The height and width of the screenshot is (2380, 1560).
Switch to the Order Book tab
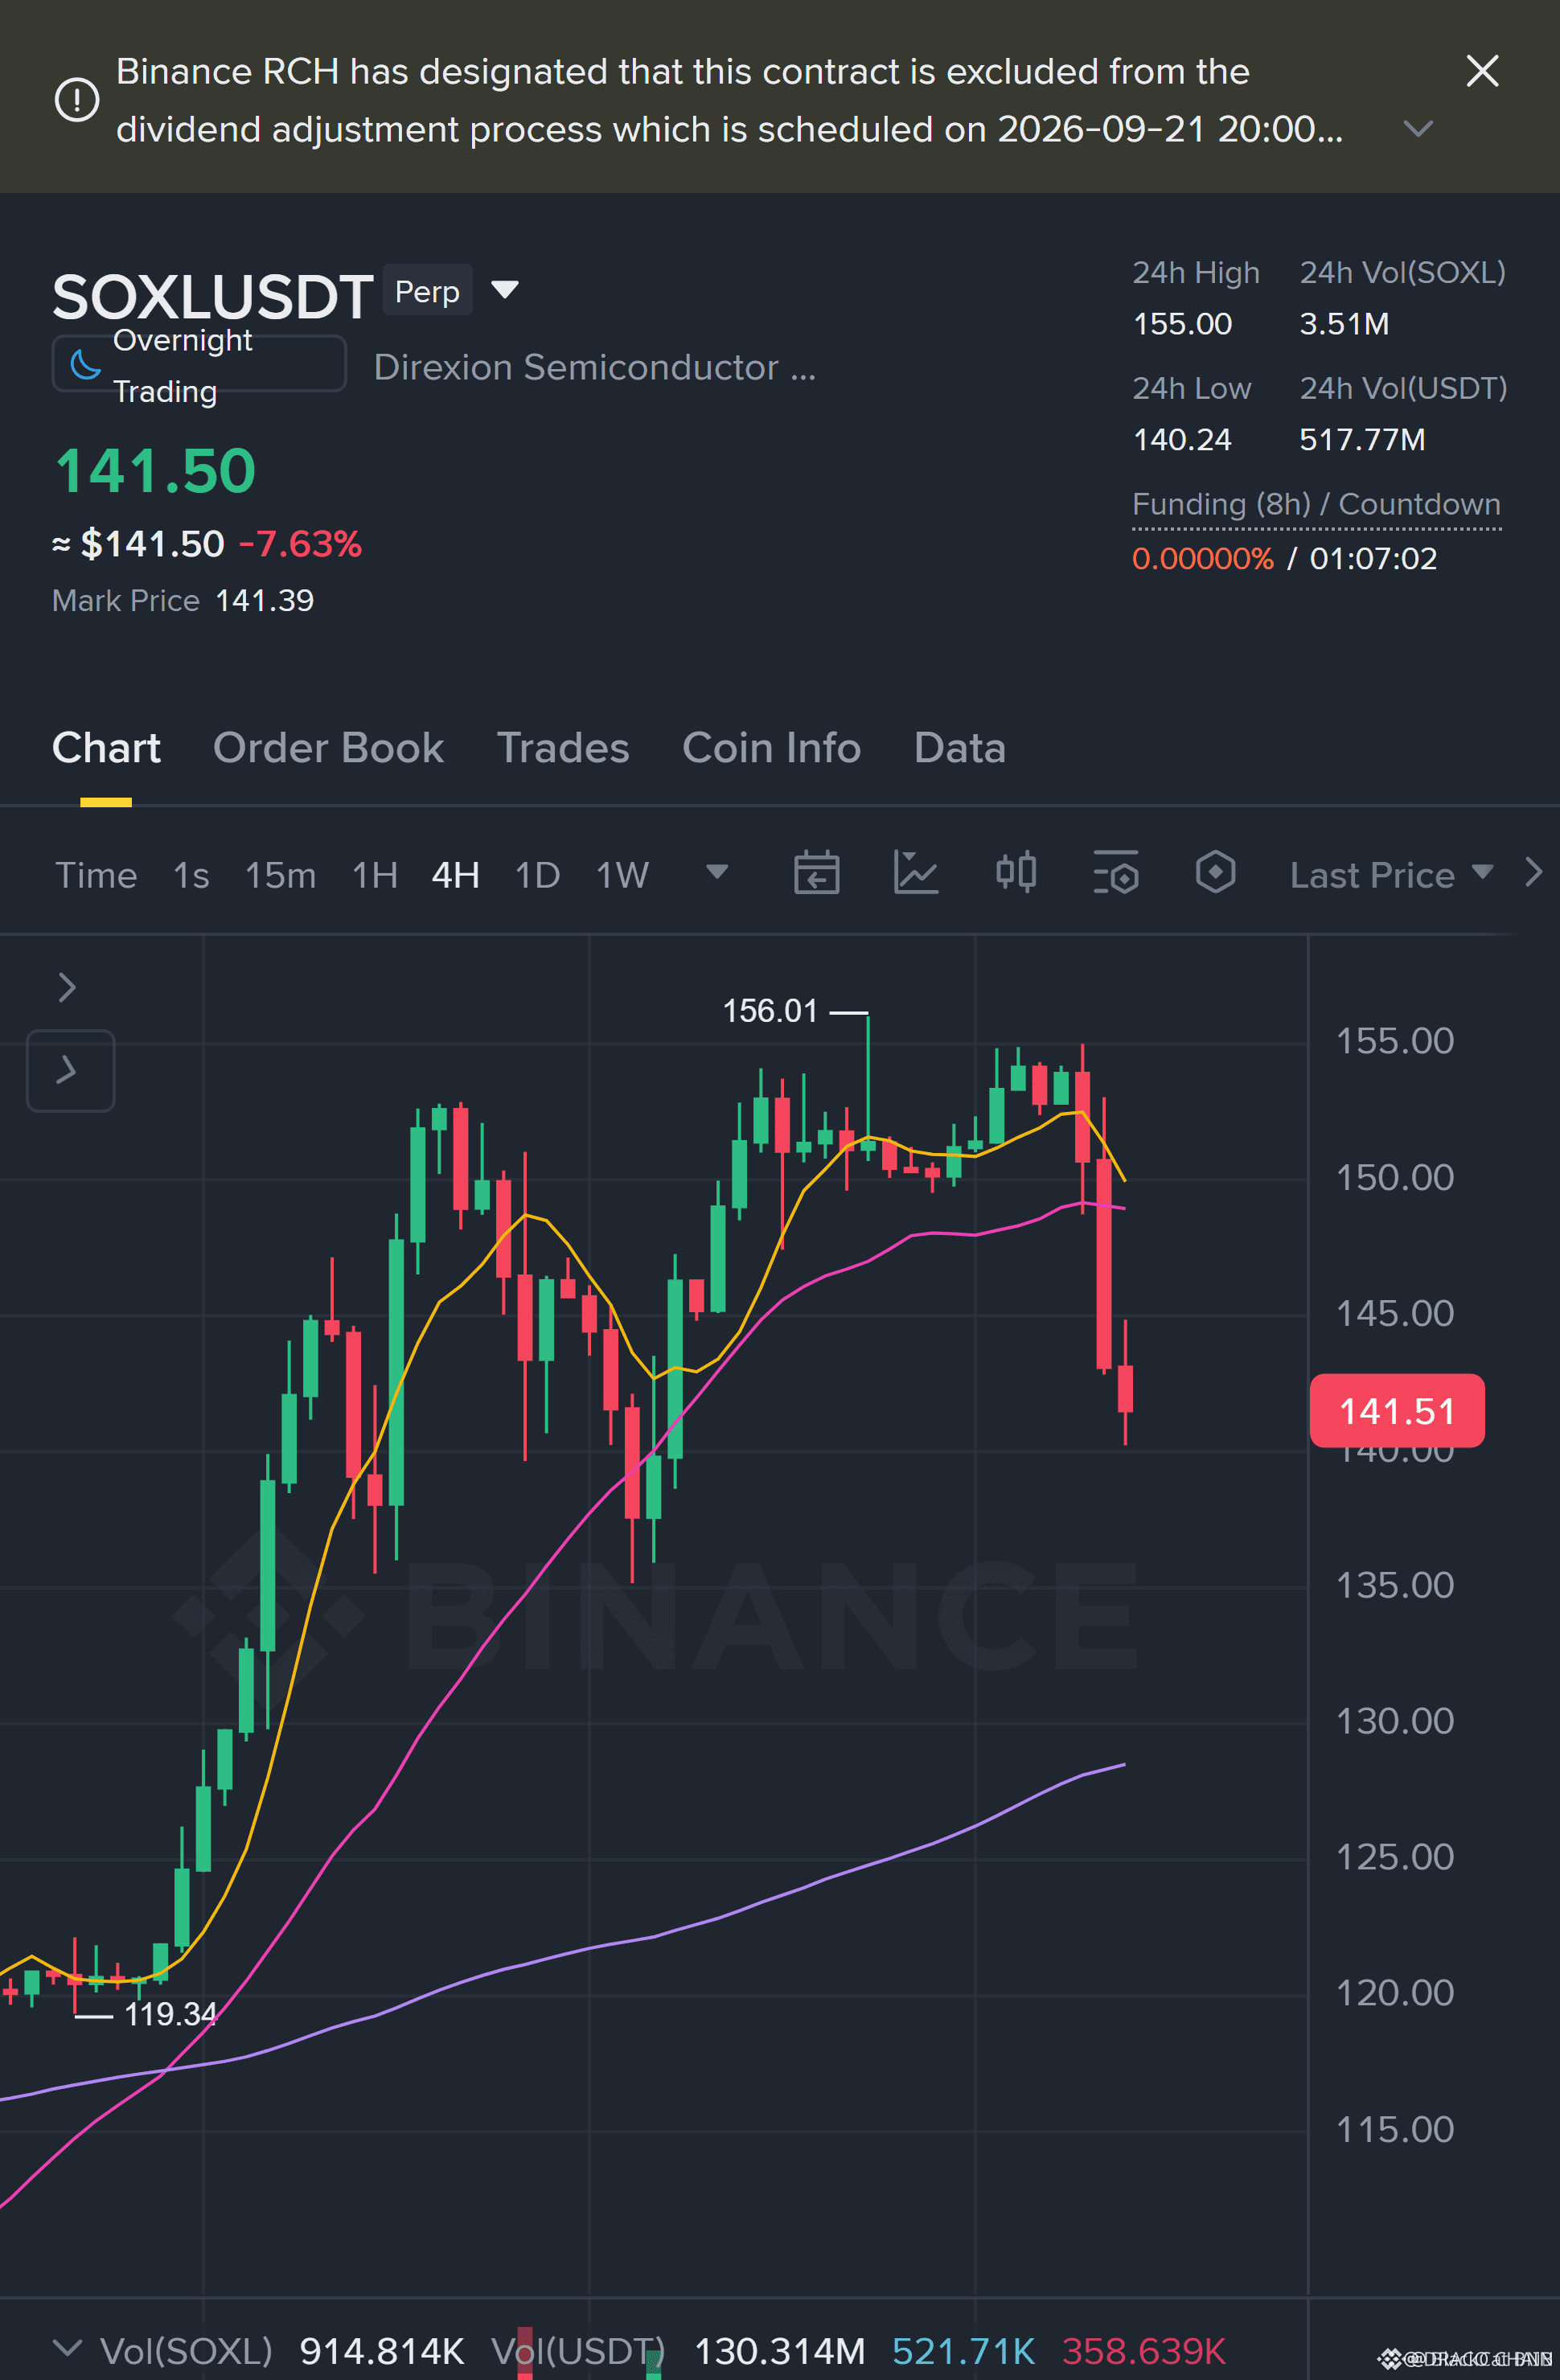click(328, 748)
